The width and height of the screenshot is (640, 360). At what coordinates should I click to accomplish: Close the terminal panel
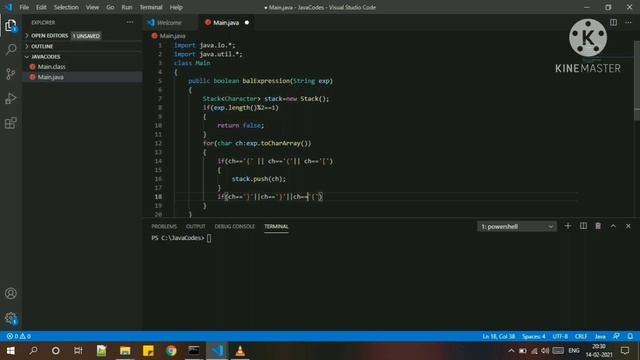click(x=628, y=226)
